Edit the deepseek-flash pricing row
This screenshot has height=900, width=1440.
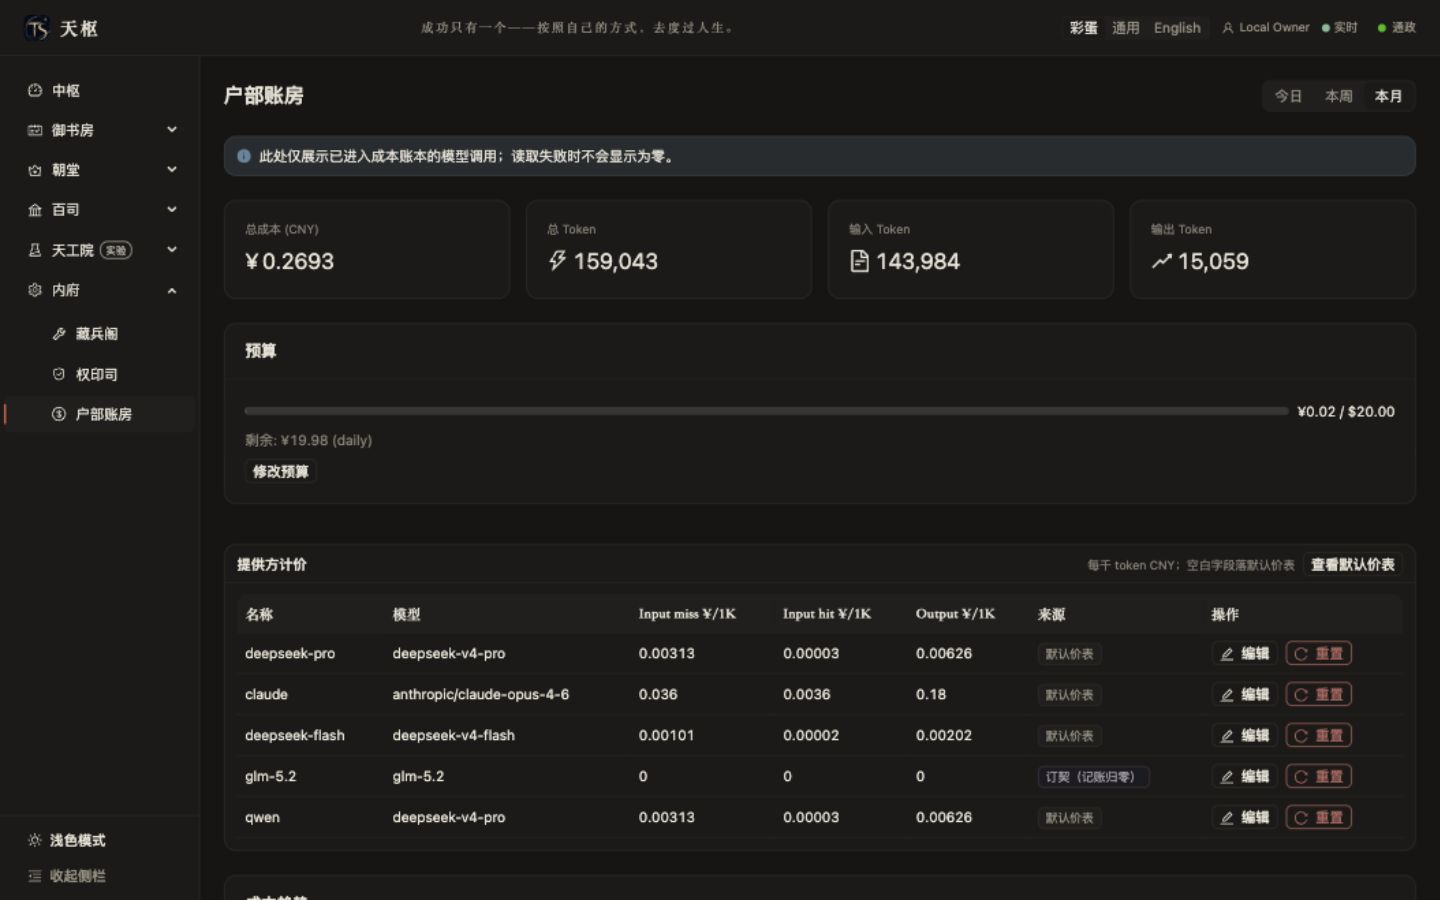click(x=1245, y=736)
